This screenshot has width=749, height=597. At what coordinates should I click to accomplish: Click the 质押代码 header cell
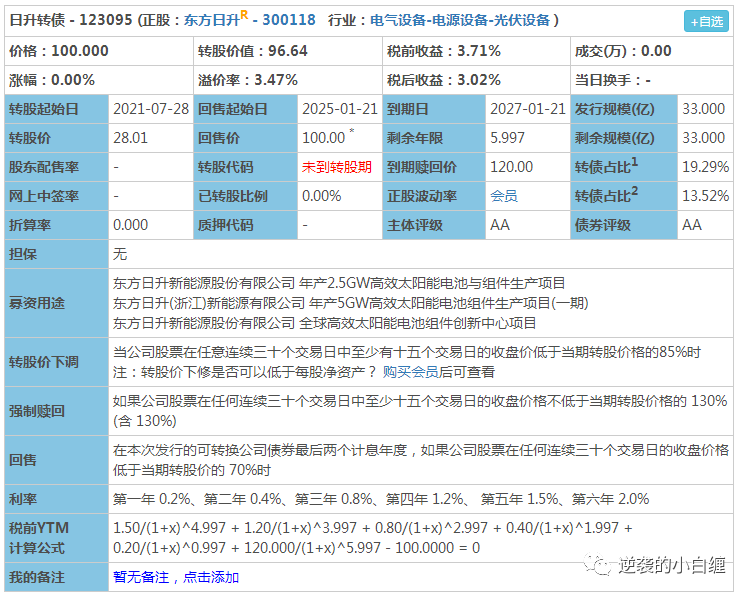[x=246, y=225]
